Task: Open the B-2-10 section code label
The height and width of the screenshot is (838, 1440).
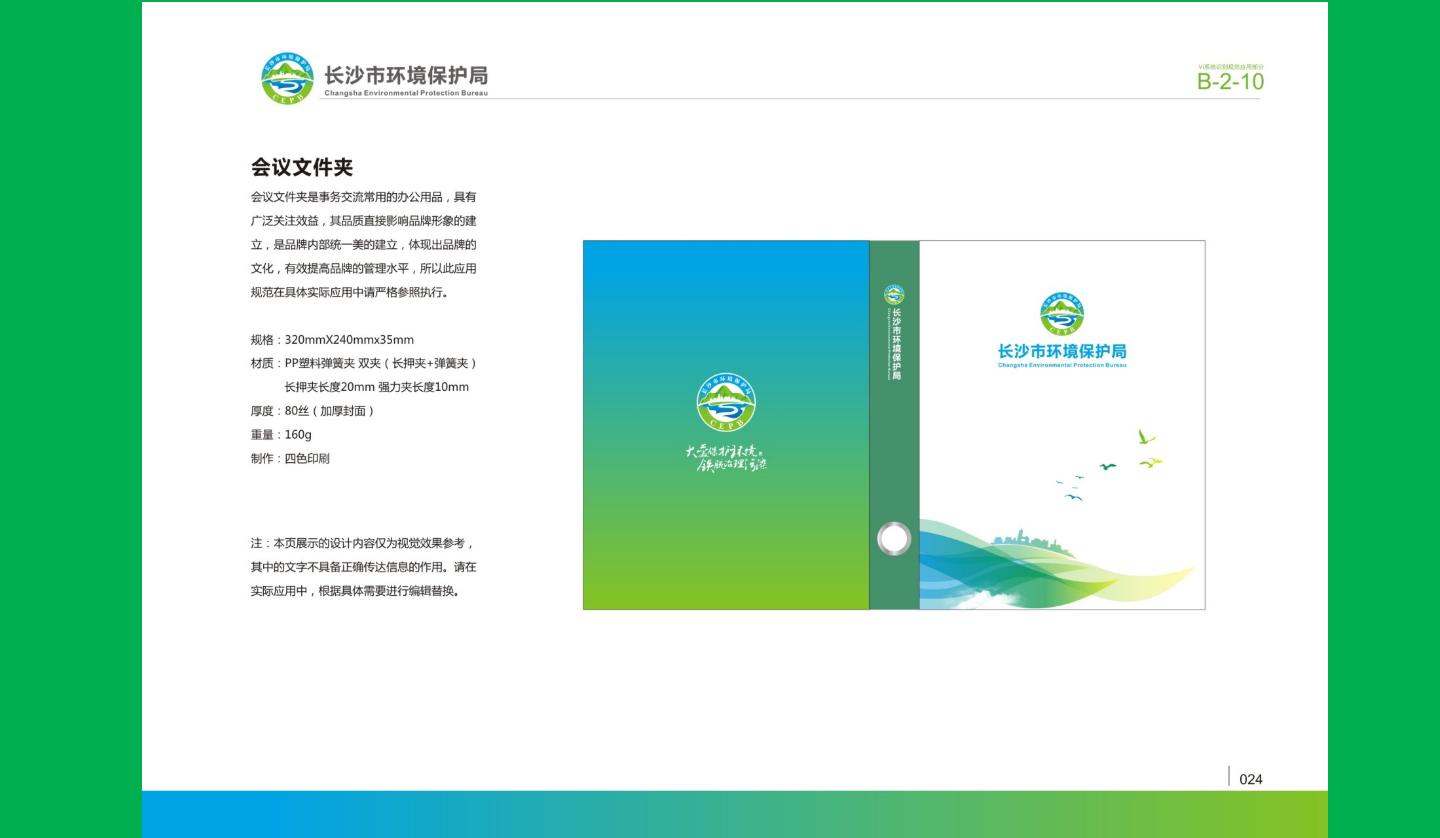Action: point(1232,80)
